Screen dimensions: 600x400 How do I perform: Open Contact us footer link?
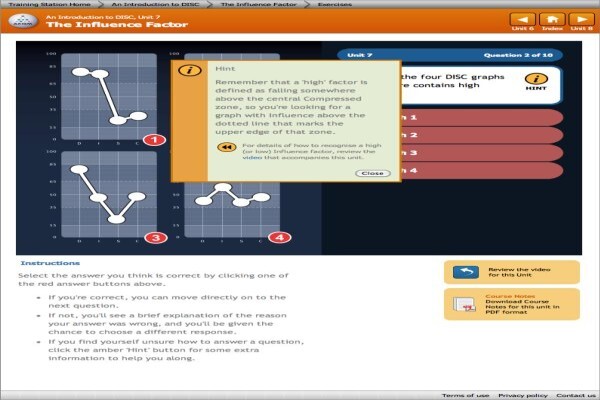click(576, 395)
